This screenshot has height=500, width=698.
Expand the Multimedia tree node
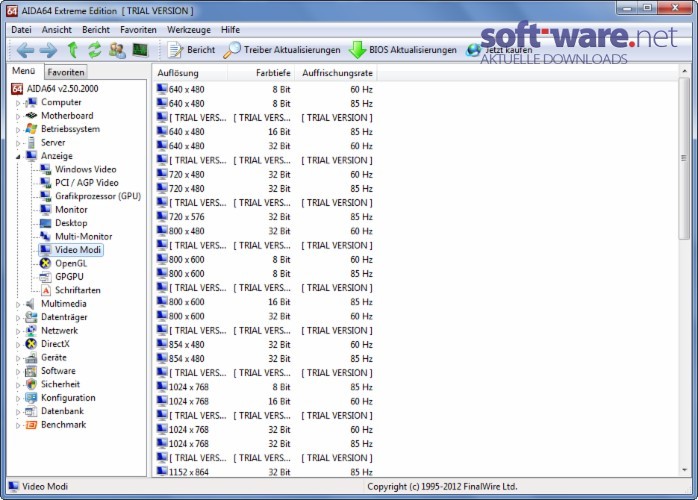point(18,305)
